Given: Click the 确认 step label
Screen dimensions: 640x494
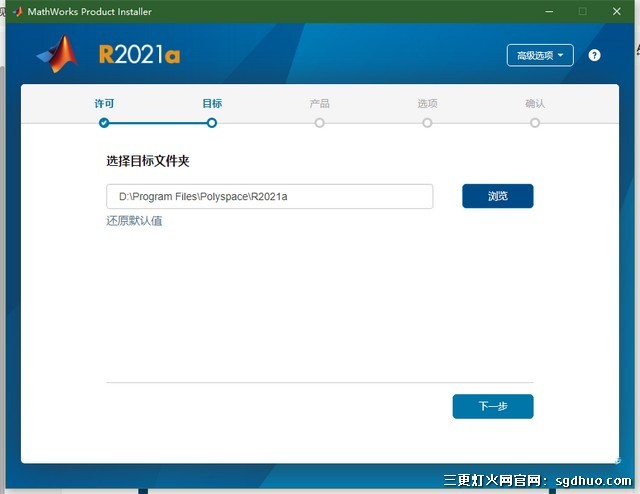Looking at the screenshot, I should [x=535, y=104].
